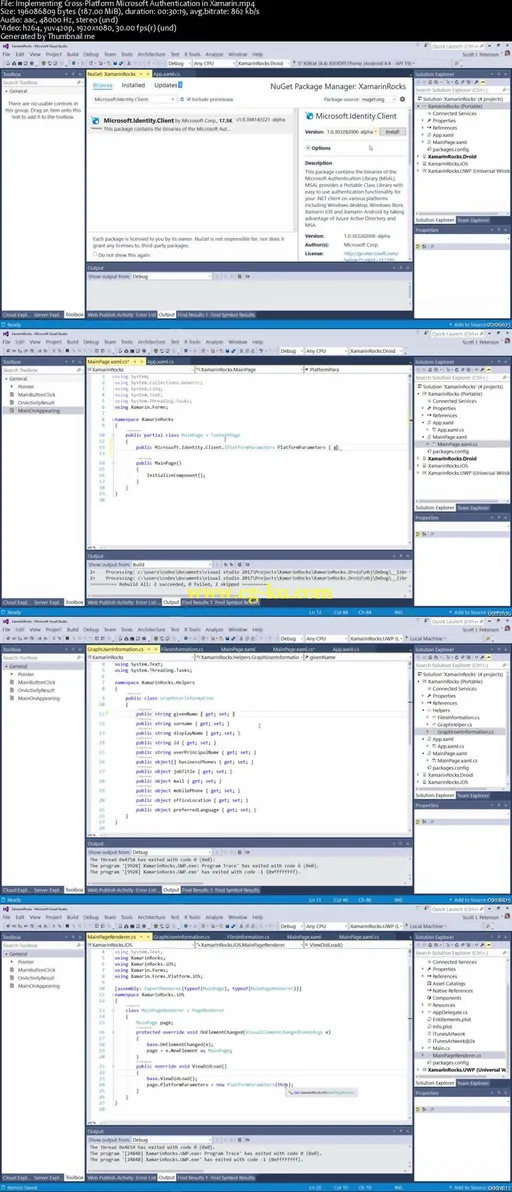This screenshot has width=512, height=1192.
Task: Click the NuGet search box containing Microsoft.Identity.Client
Action: coord(134,100)
